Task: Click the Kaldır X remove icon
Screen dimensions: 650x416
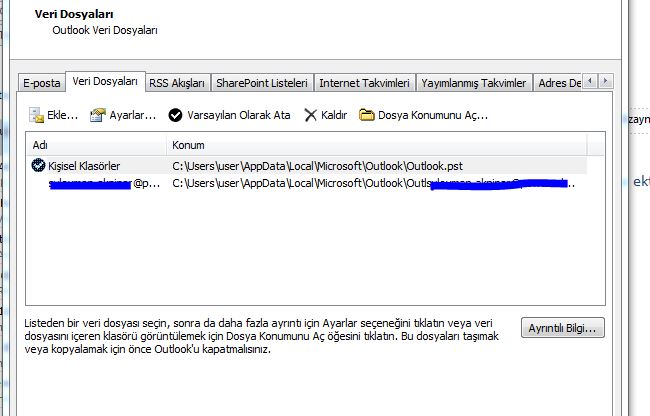Action: pos(310,115)
